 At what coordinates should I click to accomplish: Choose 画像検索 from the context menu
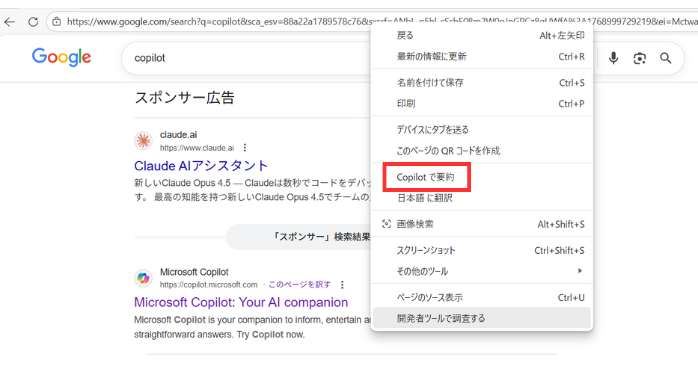[x=482, y=224]
